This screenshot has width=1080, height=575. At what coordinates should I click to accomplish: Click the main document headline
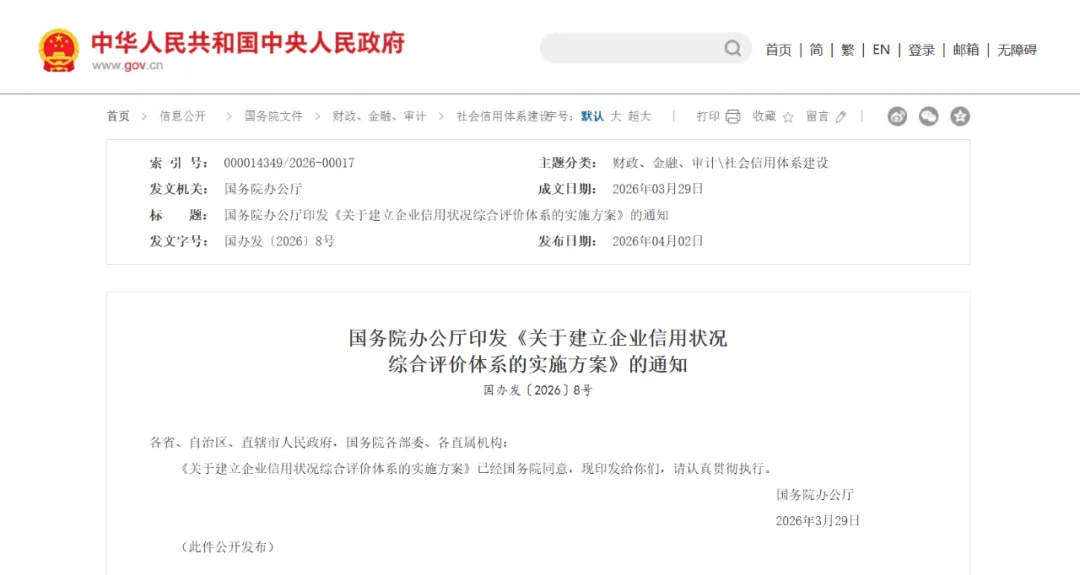pos(538,351)
